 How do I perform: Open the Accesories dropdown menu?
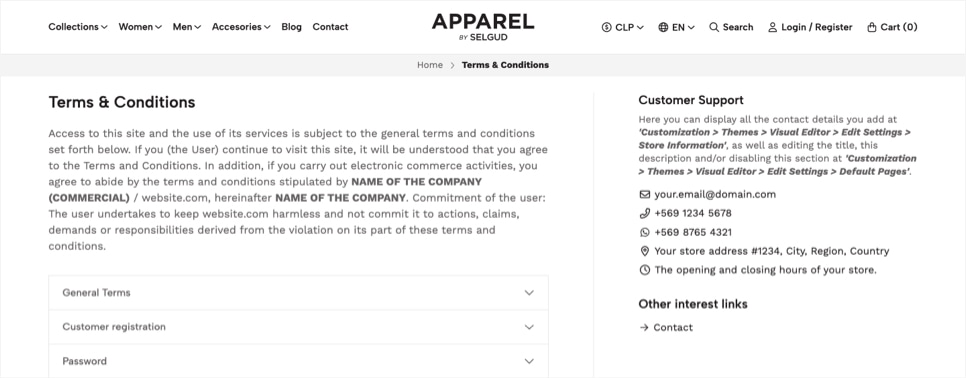pos(242,27)
